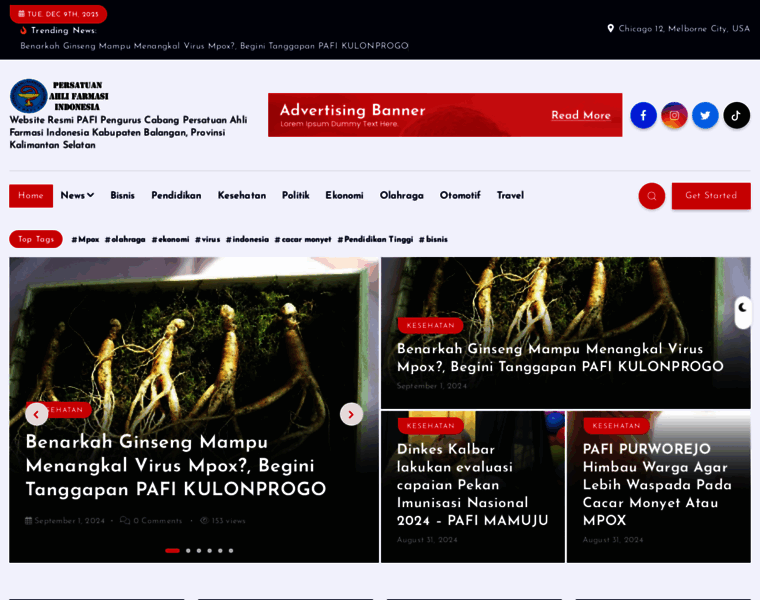Select the #cacar monyet tag
The height and width of the screenshot is (600, 760).
[303, 239]
